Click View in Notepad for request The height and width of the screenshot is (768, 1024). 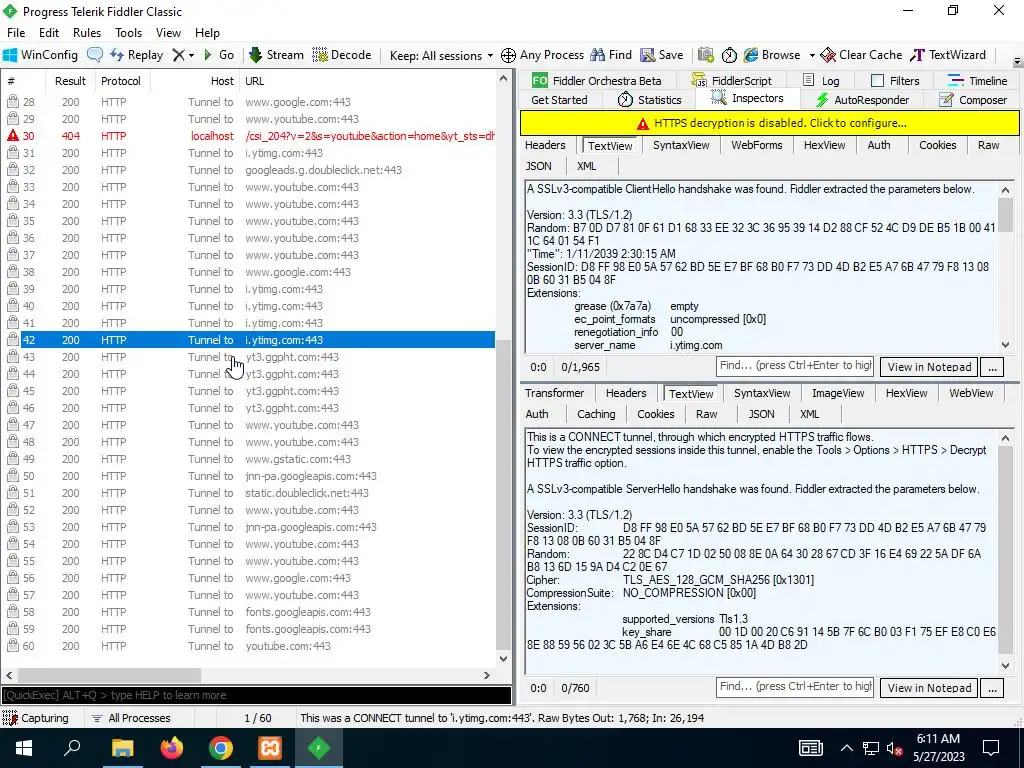[929, 367]
